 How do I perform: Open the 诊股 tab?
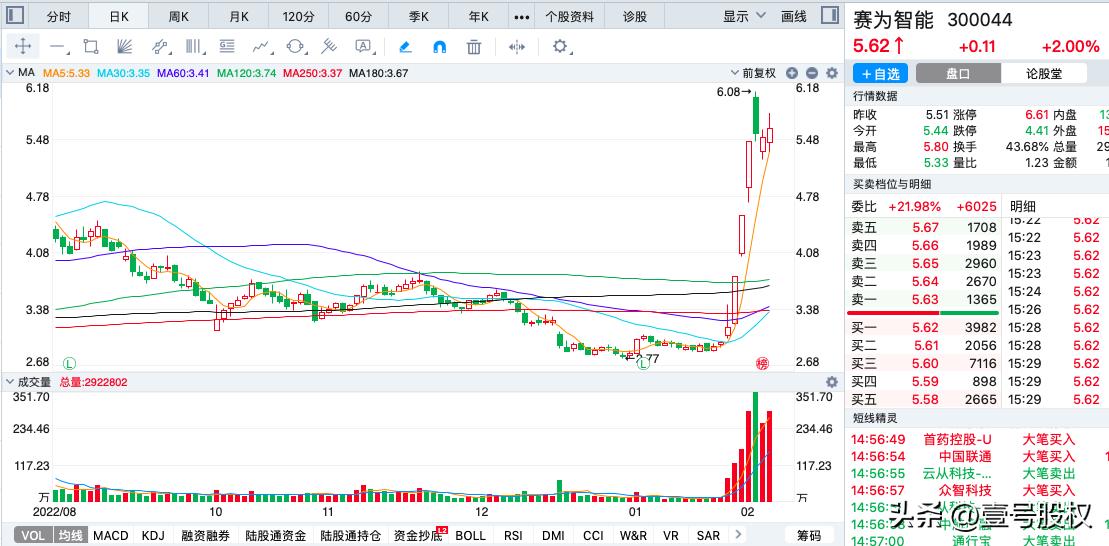coord(635,16)
